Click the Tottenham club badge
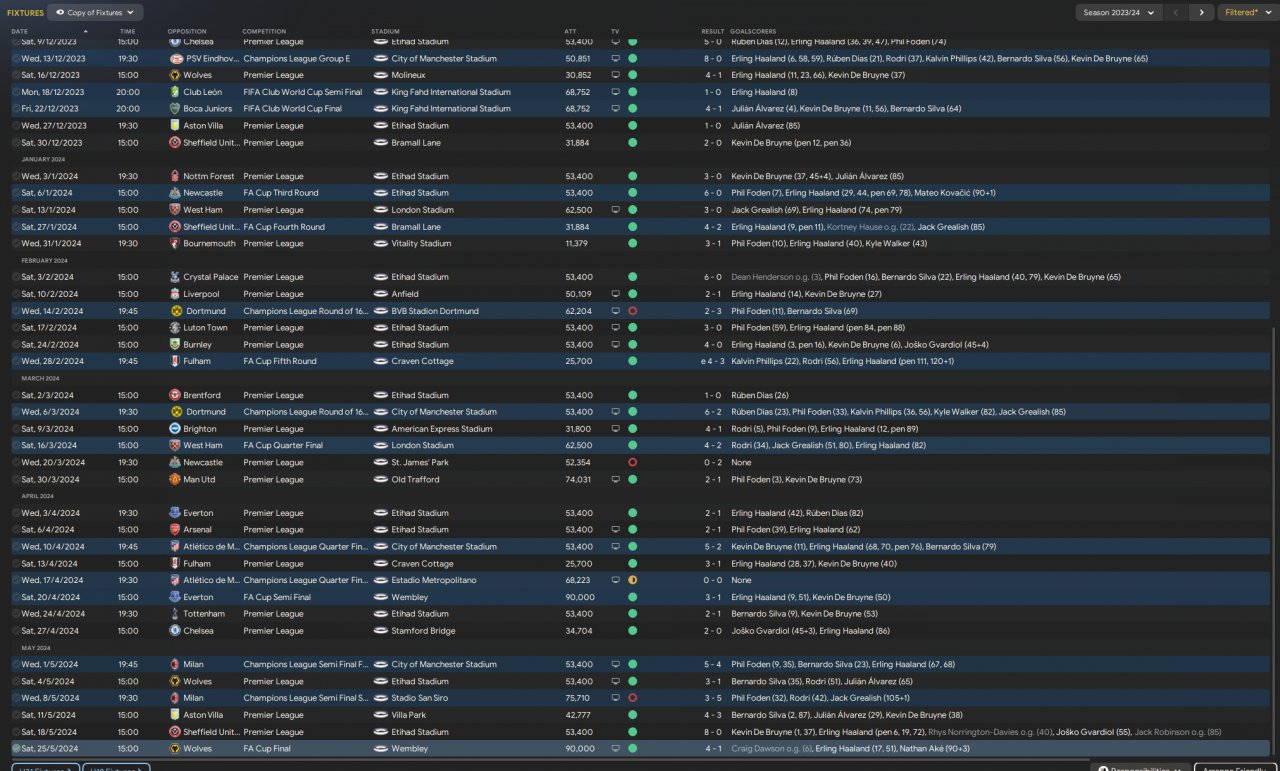Image resolution: width=1280 pixels, height=771 pixels. (175, 614)
